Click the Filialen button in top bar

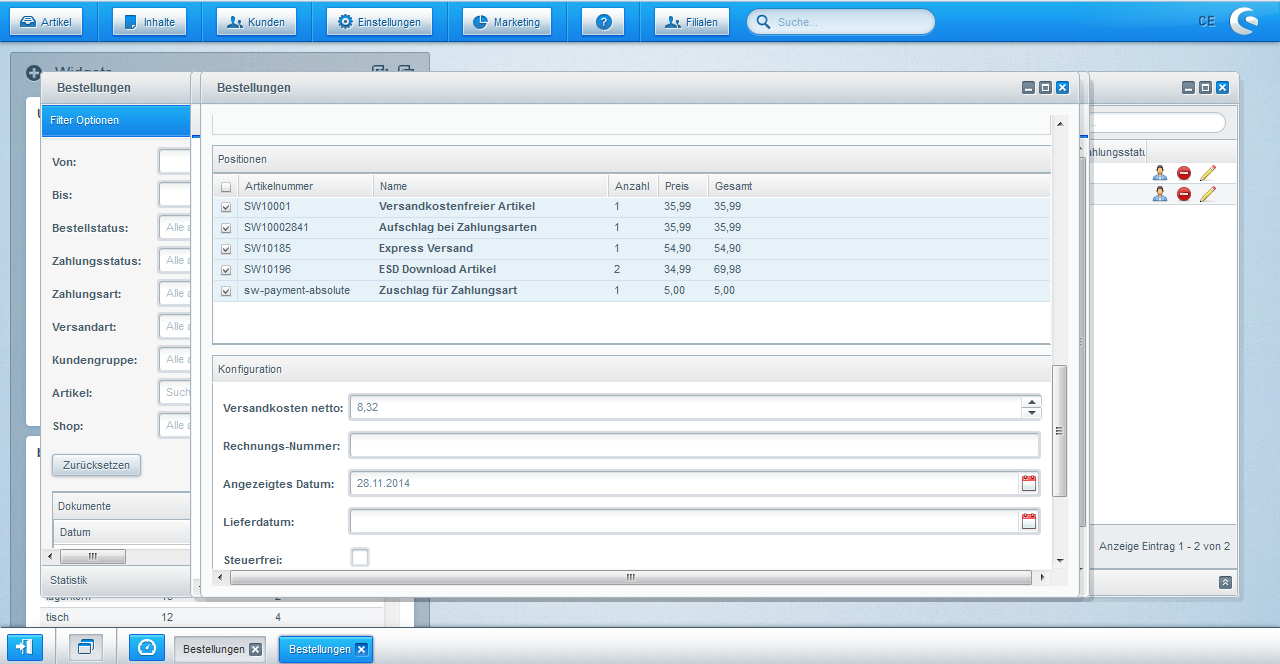tap(692, 22)
